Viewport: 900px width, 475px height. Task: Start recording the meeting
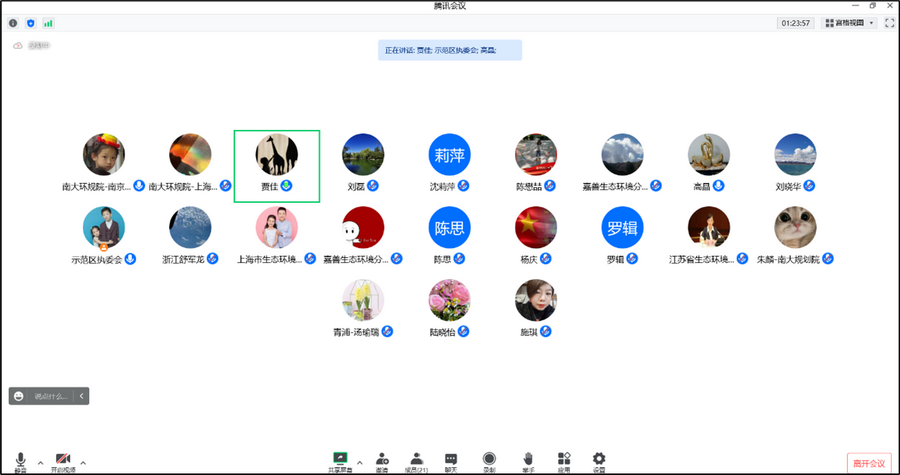pyautogui.click(x=489, y=459)
